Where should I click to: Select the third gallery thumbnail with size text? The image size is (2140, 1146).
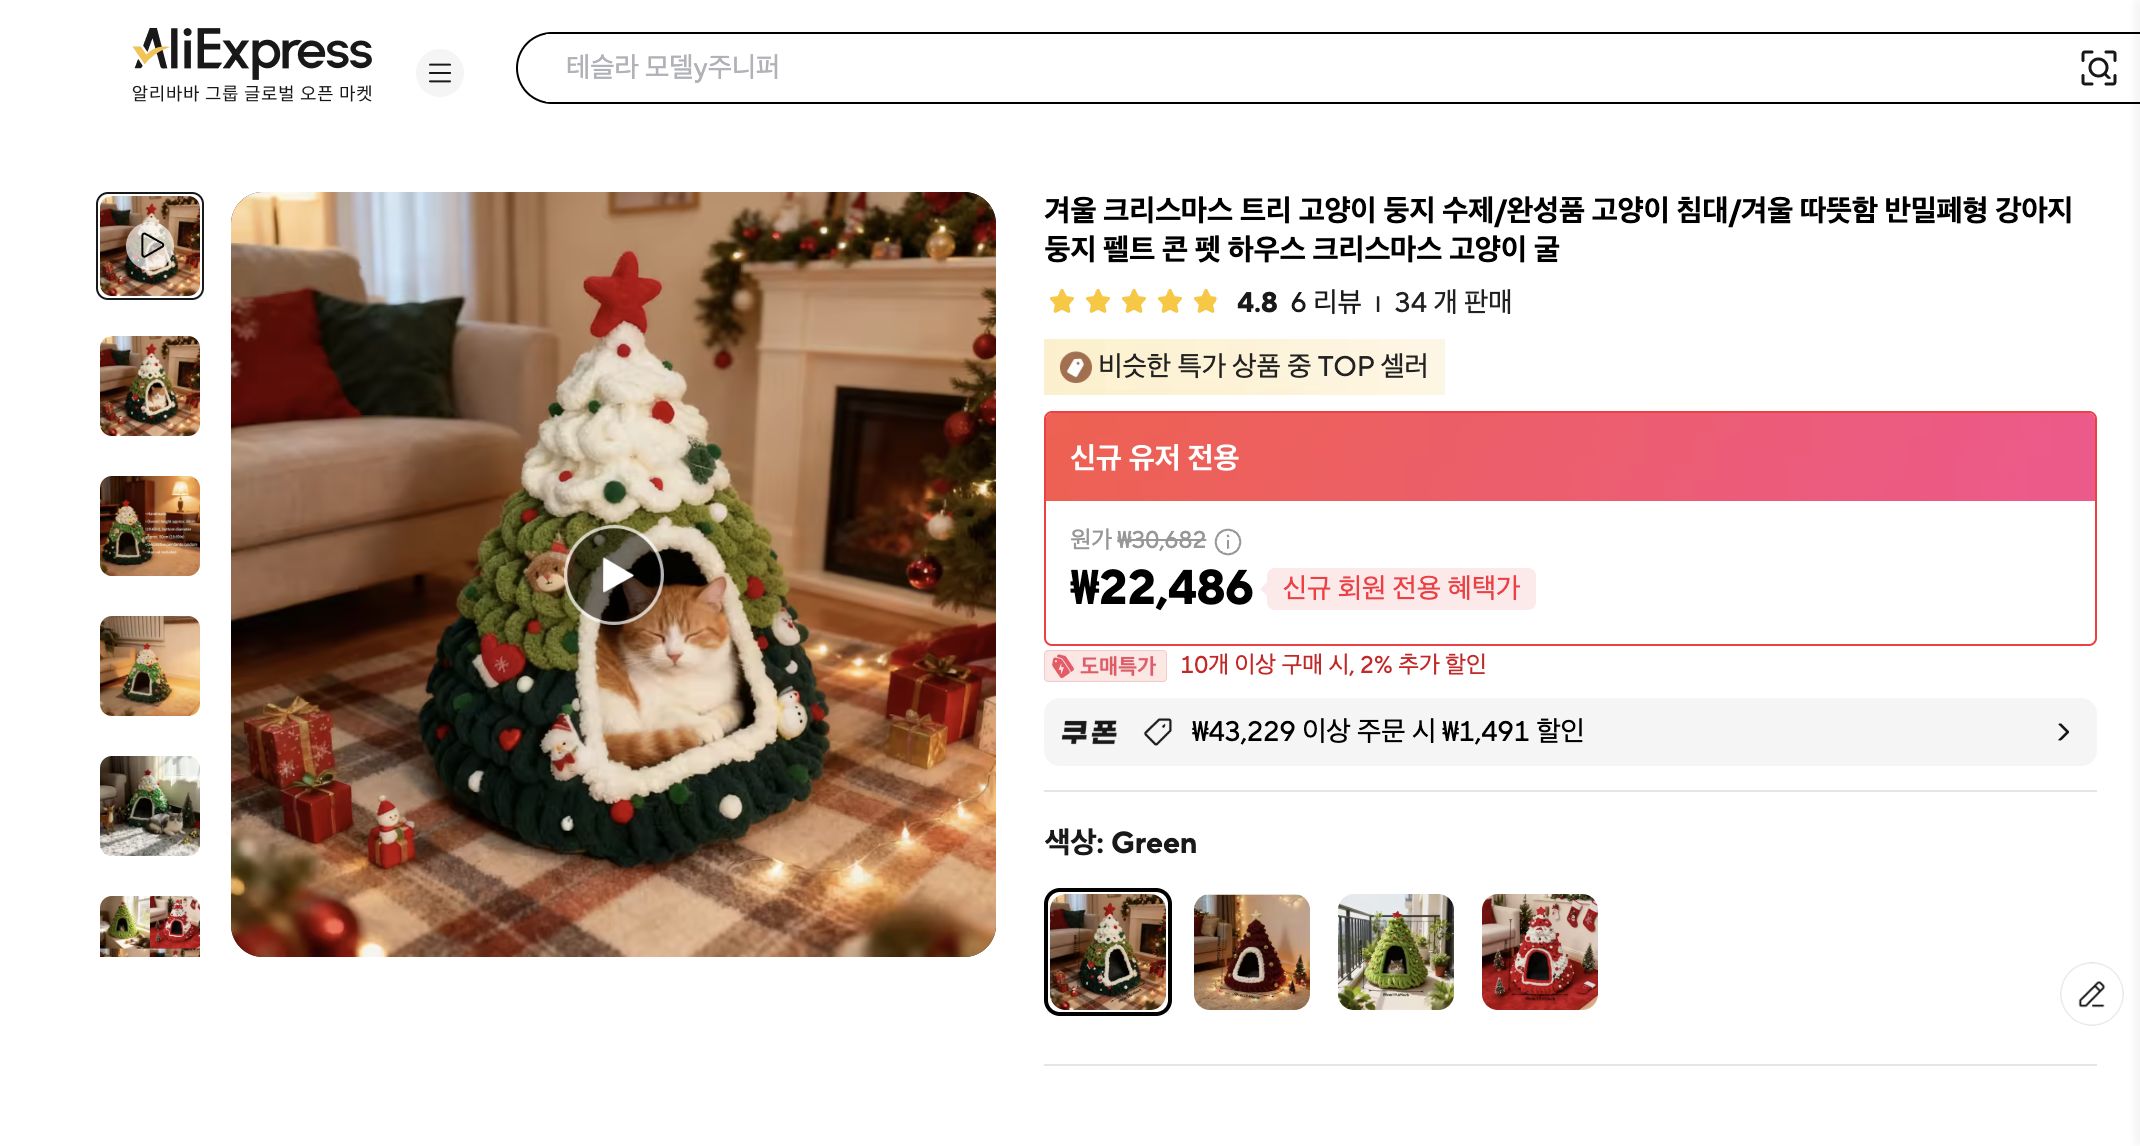point(150,526)
